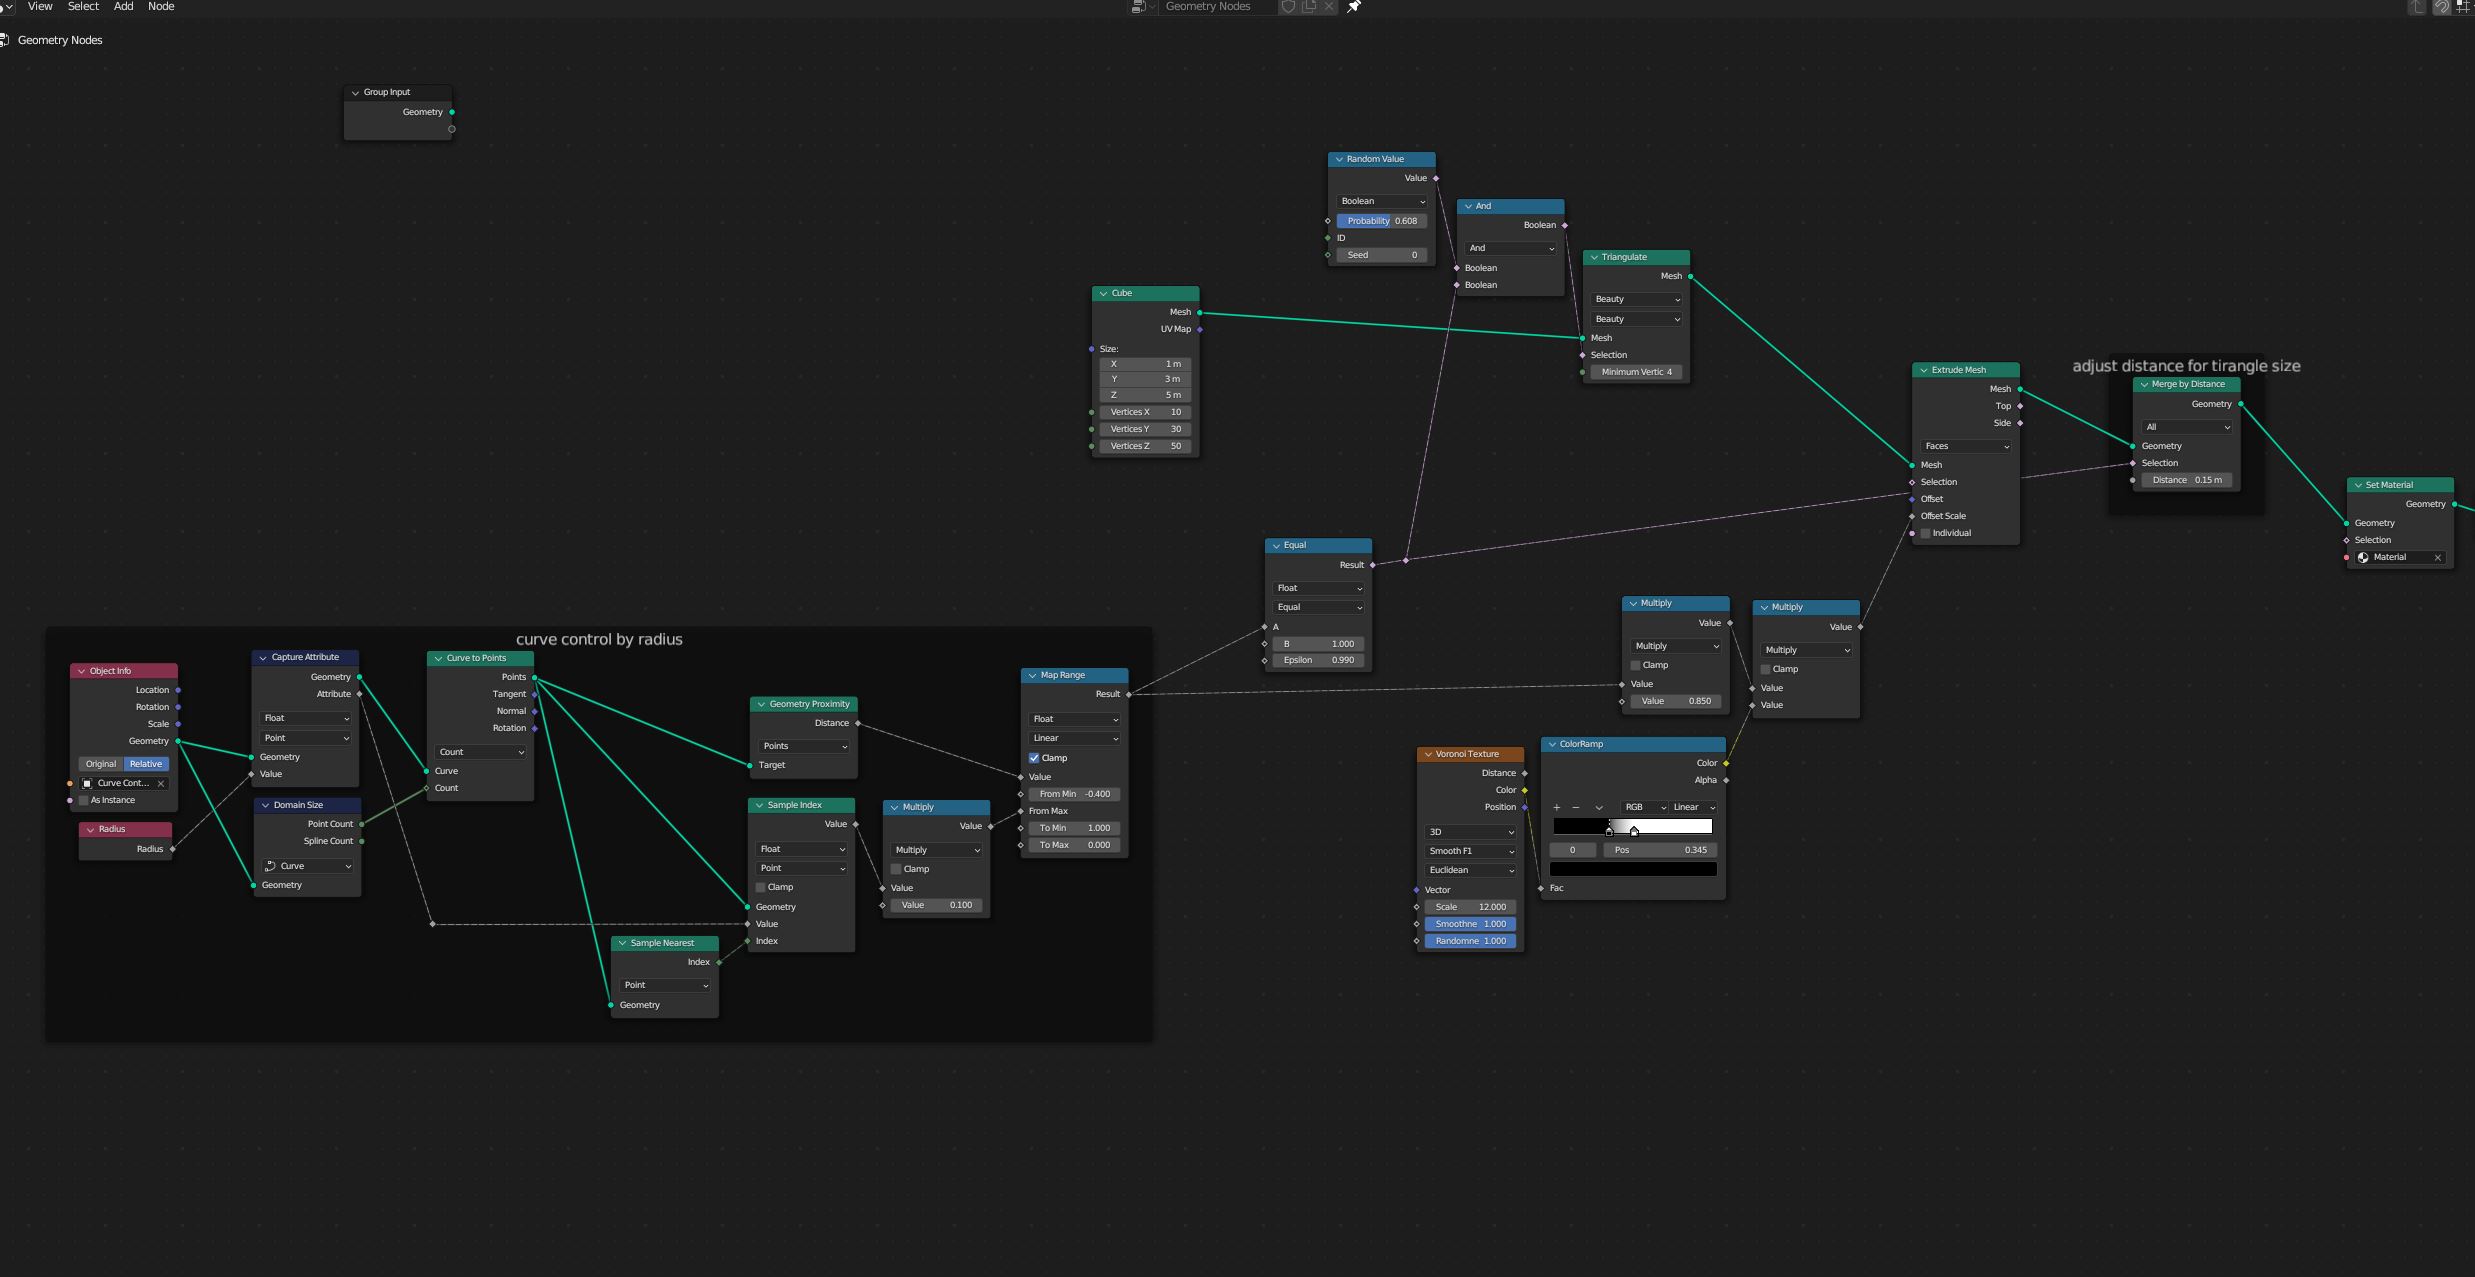Open the Add menu
The image size is (2475, 1277).
[x=123, y=7]
